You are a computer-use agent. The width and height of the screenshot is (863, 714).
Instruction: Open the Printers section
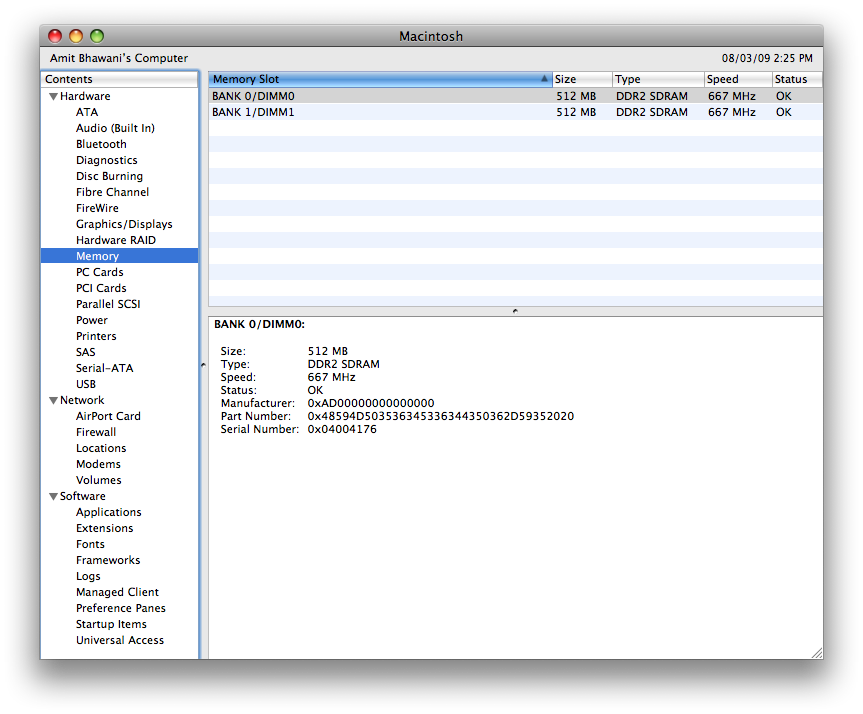[96, 336]
